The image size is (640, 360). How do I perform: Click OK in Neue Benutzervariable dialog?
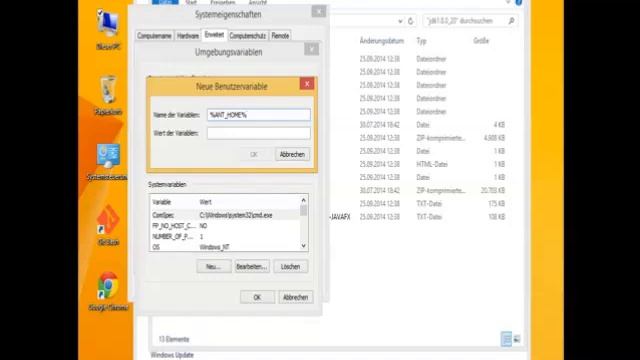(x=254, y=155)
